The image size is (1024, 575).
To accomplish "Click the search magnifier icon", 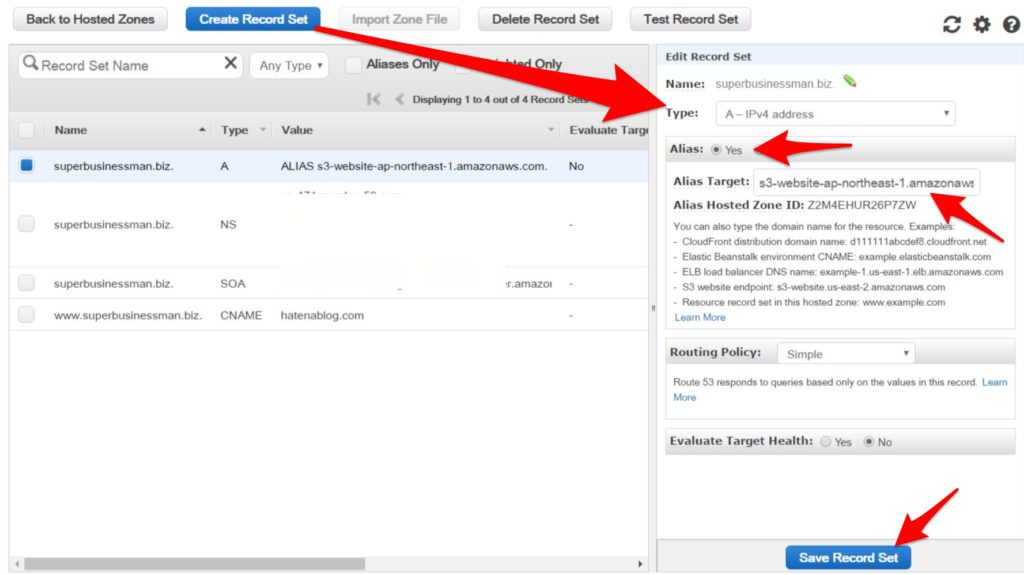I will 30,63.
